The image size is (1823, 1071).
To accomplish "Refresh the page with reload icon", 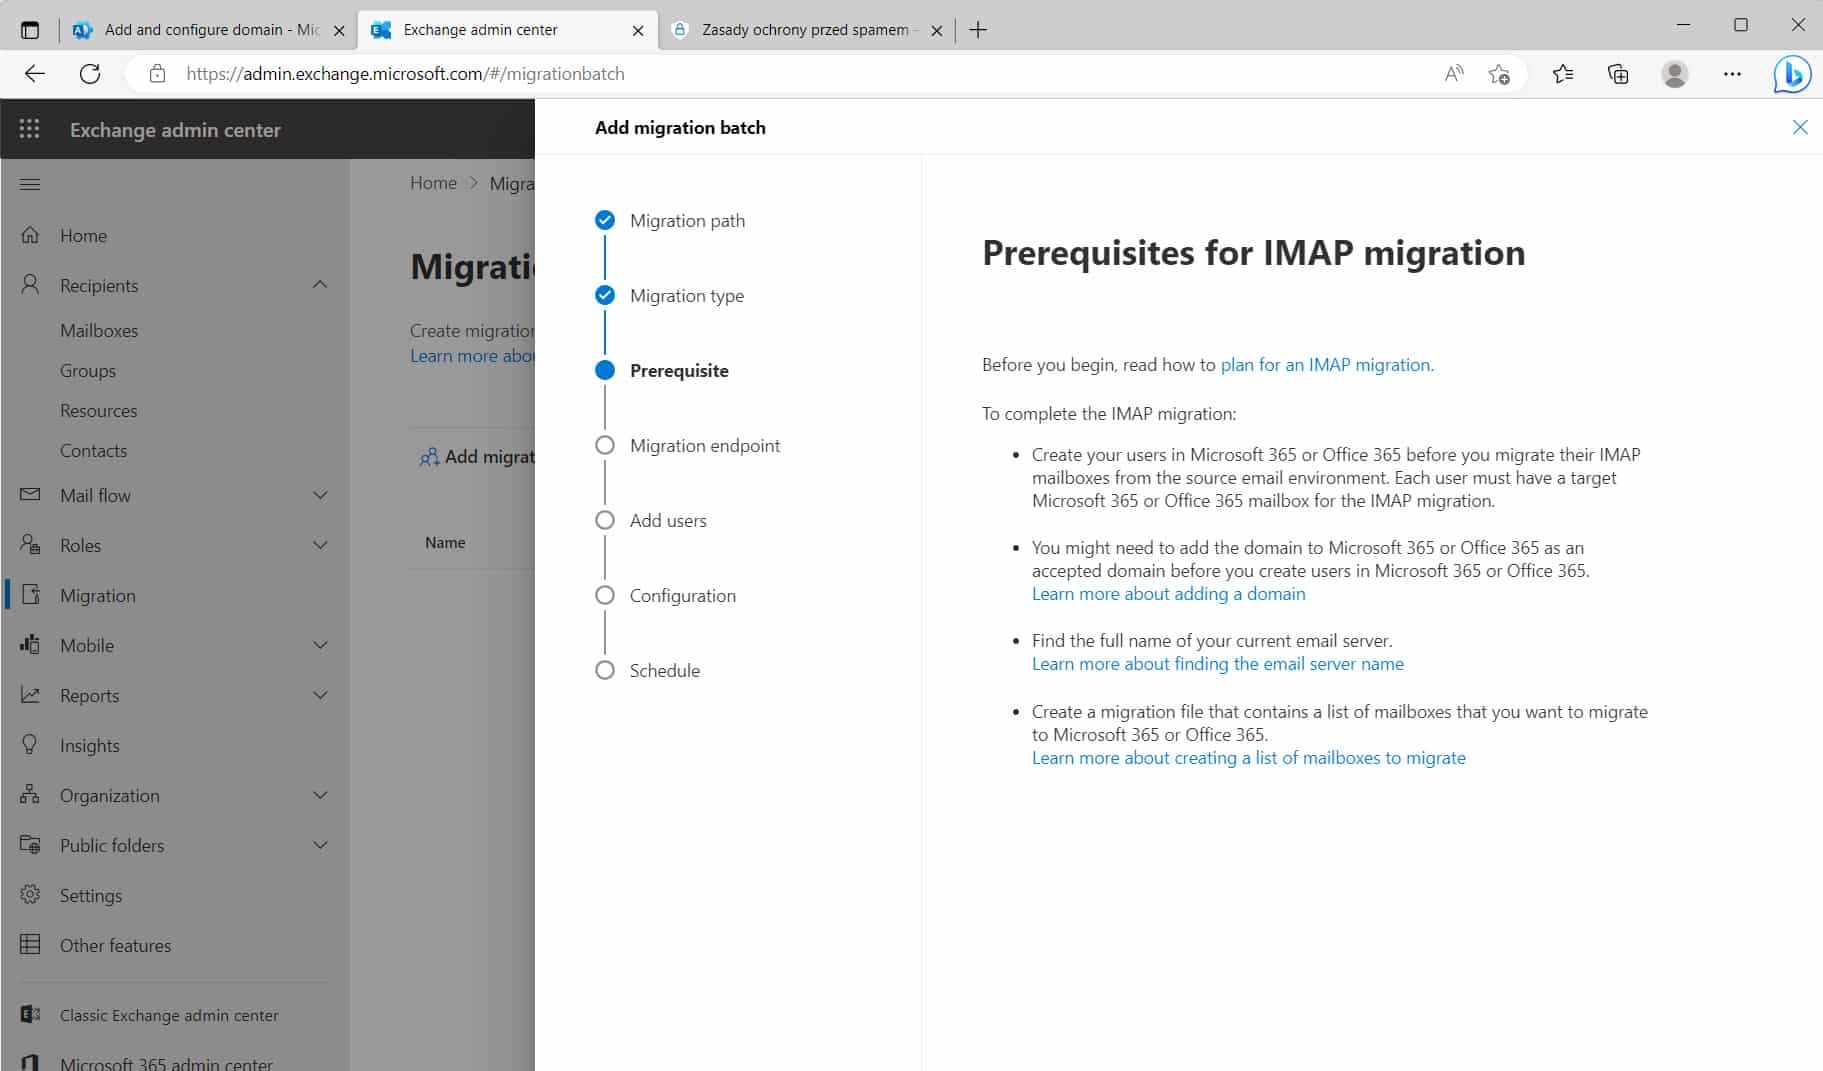I will coord(90,74).
